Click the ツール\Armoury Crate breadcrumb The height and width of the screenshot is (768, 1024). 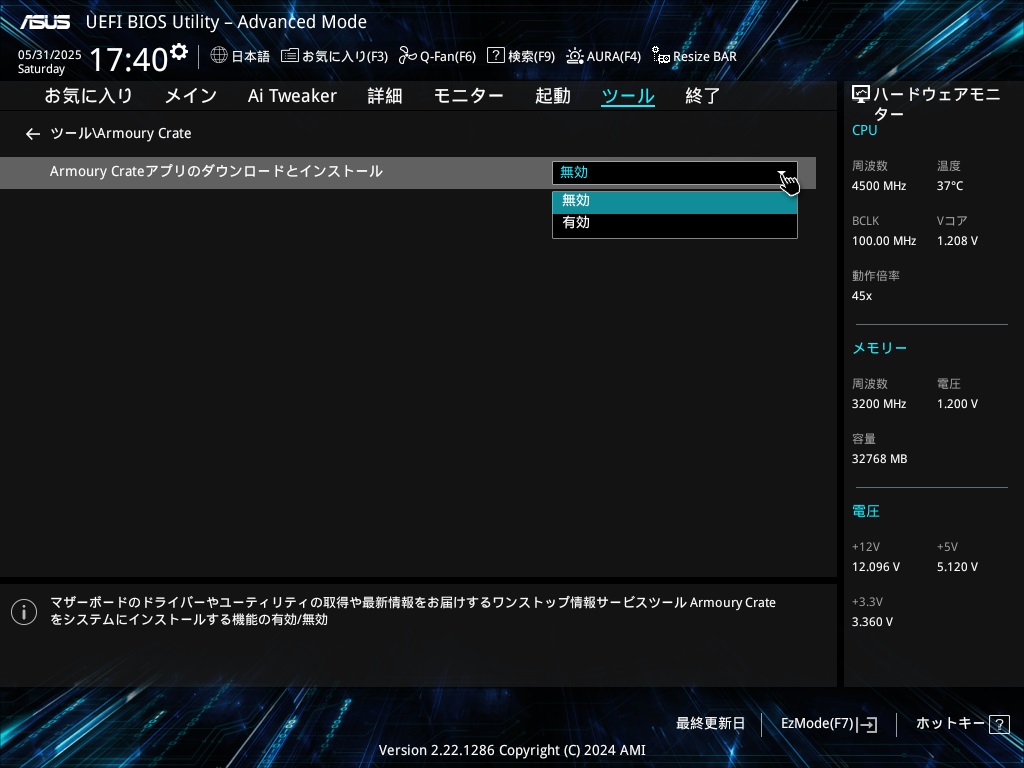[121, 133]
